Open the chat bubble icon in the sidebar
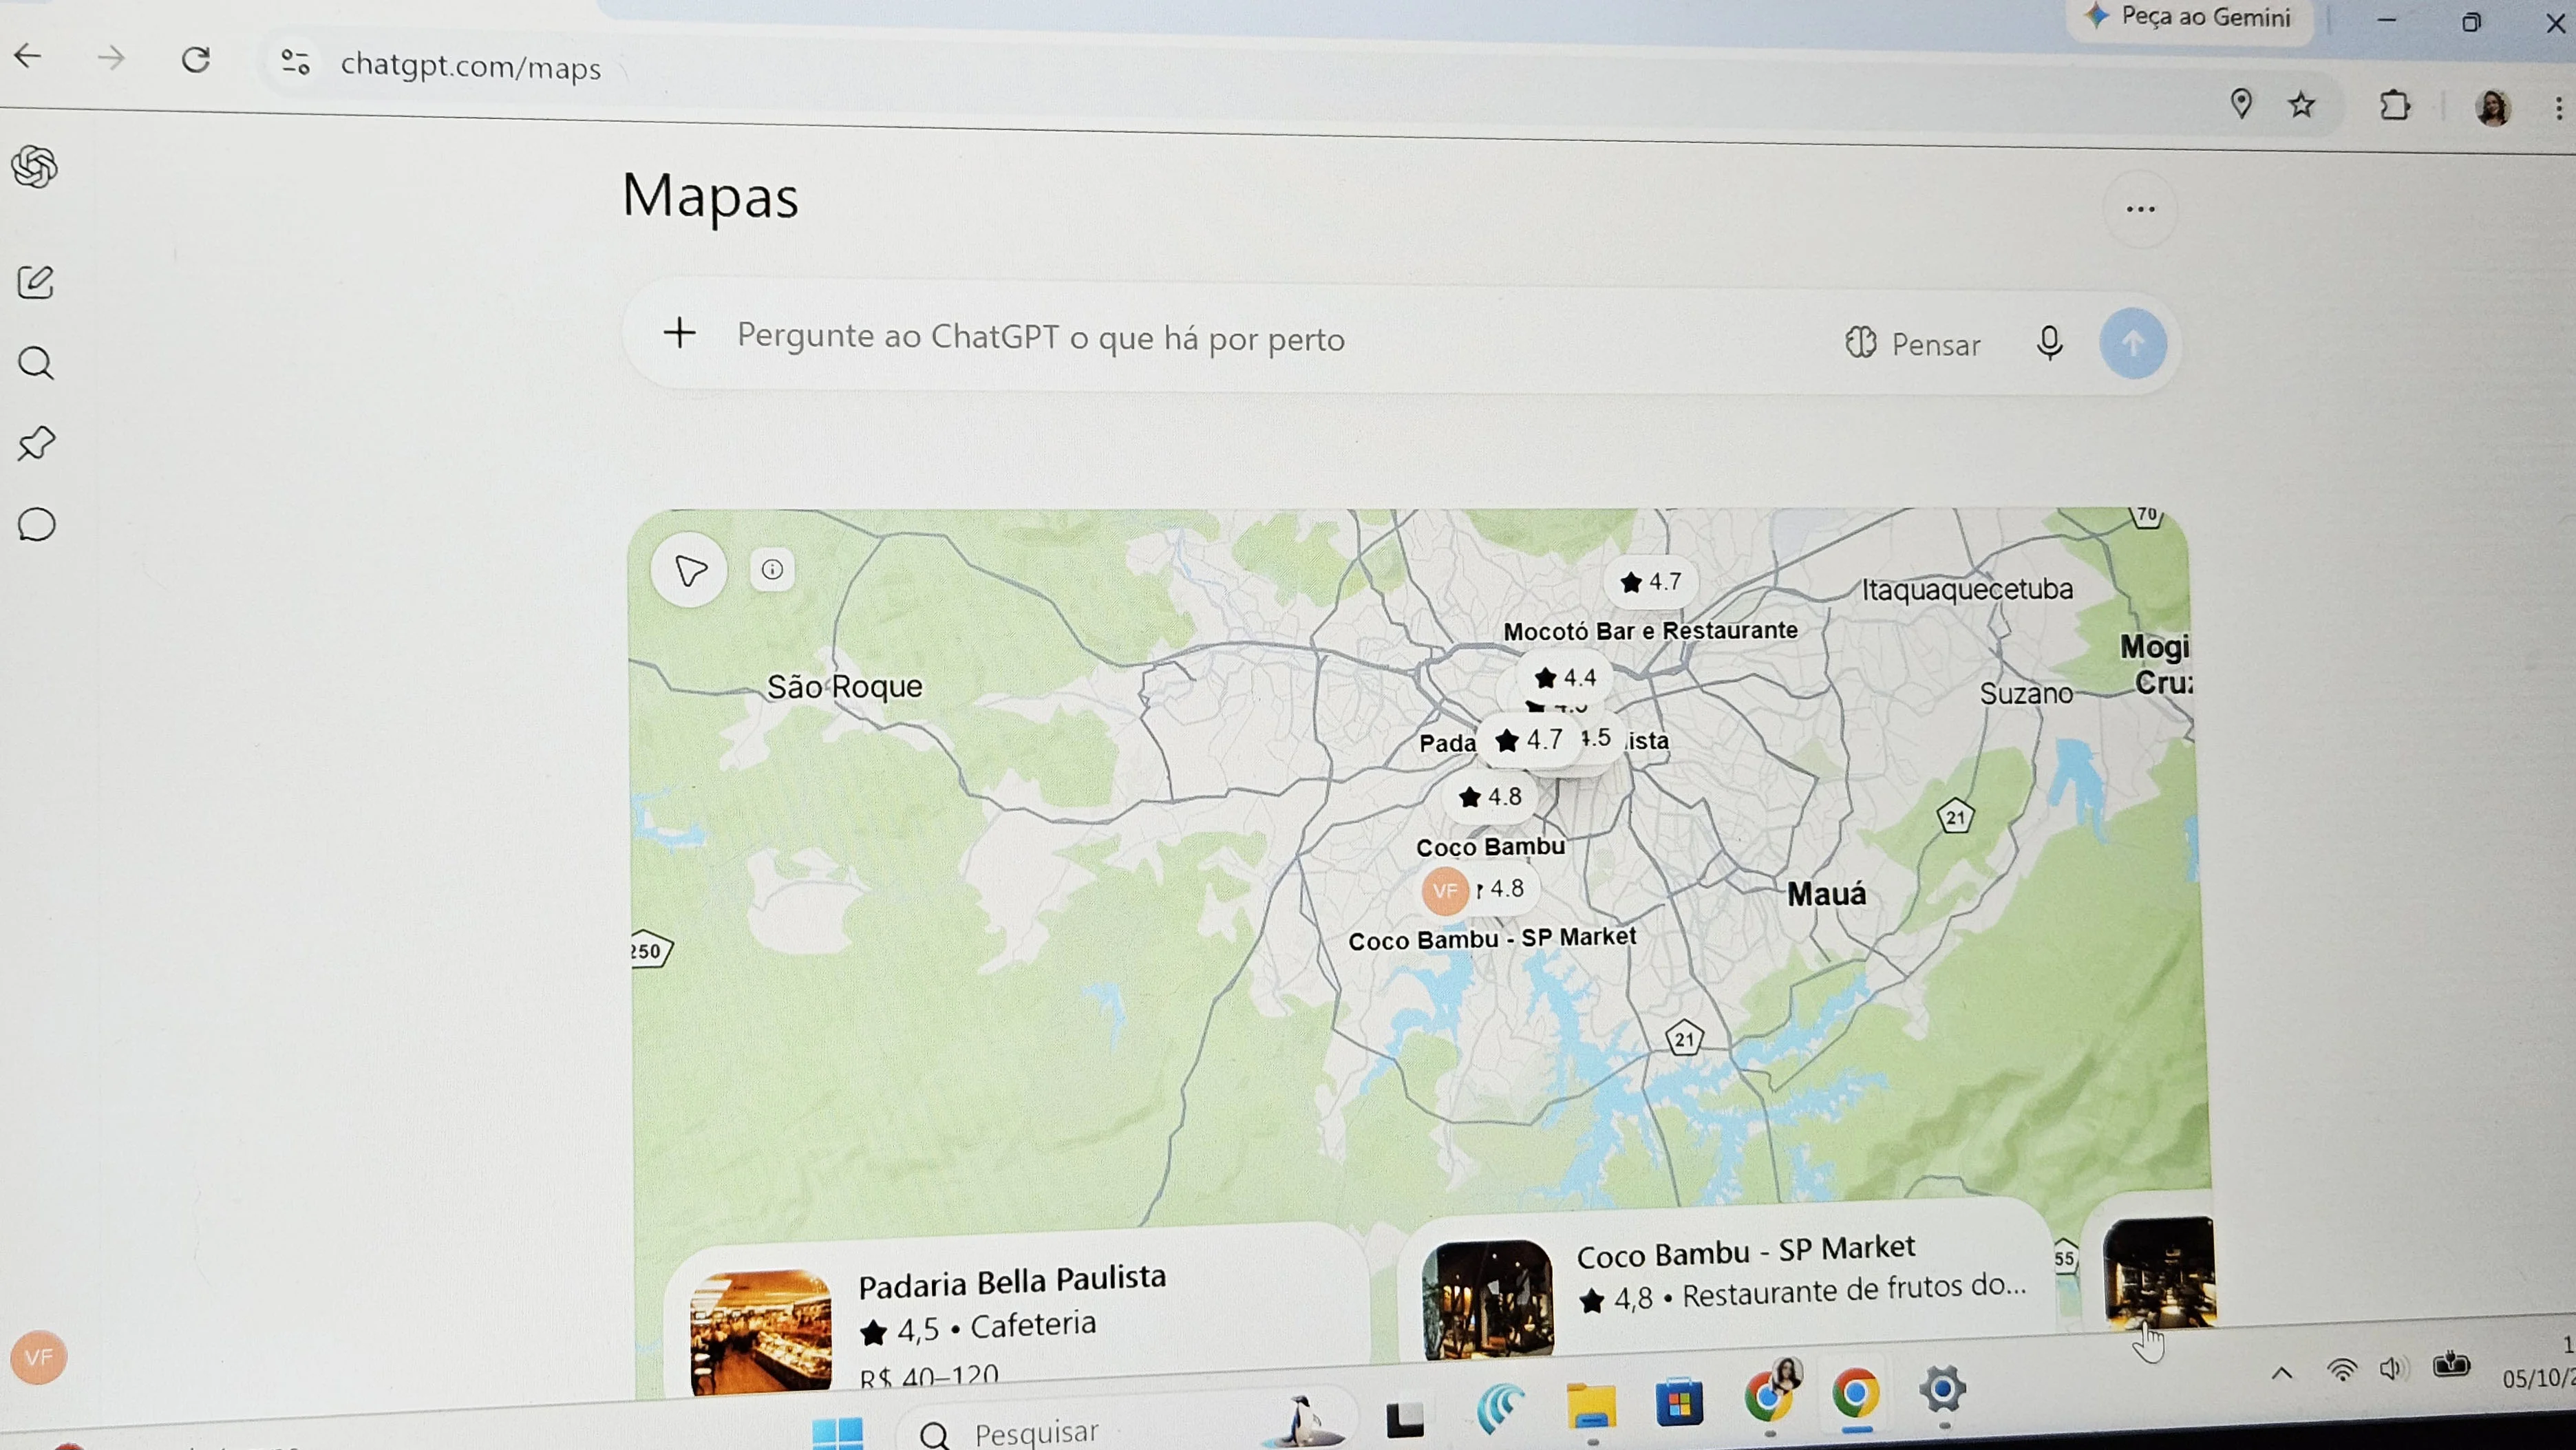This screenshot has height=1450, width=2576. pyautogui.click(x=36, y=524)
